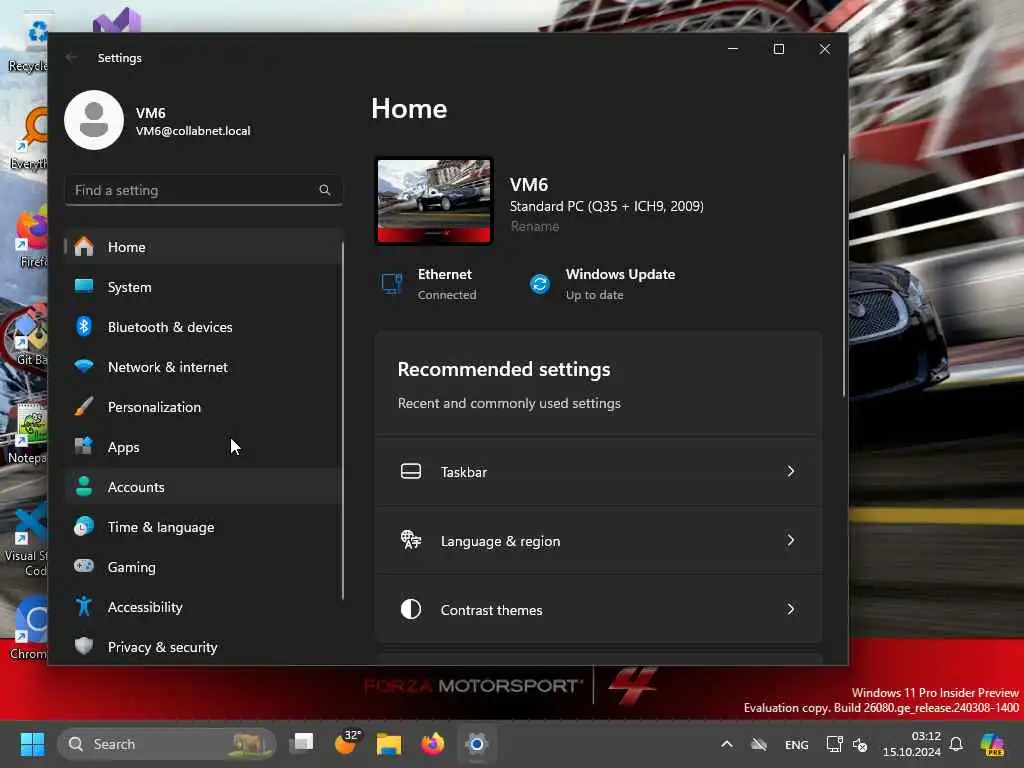Click the taskbar Search box

click(x=167, y=744)
